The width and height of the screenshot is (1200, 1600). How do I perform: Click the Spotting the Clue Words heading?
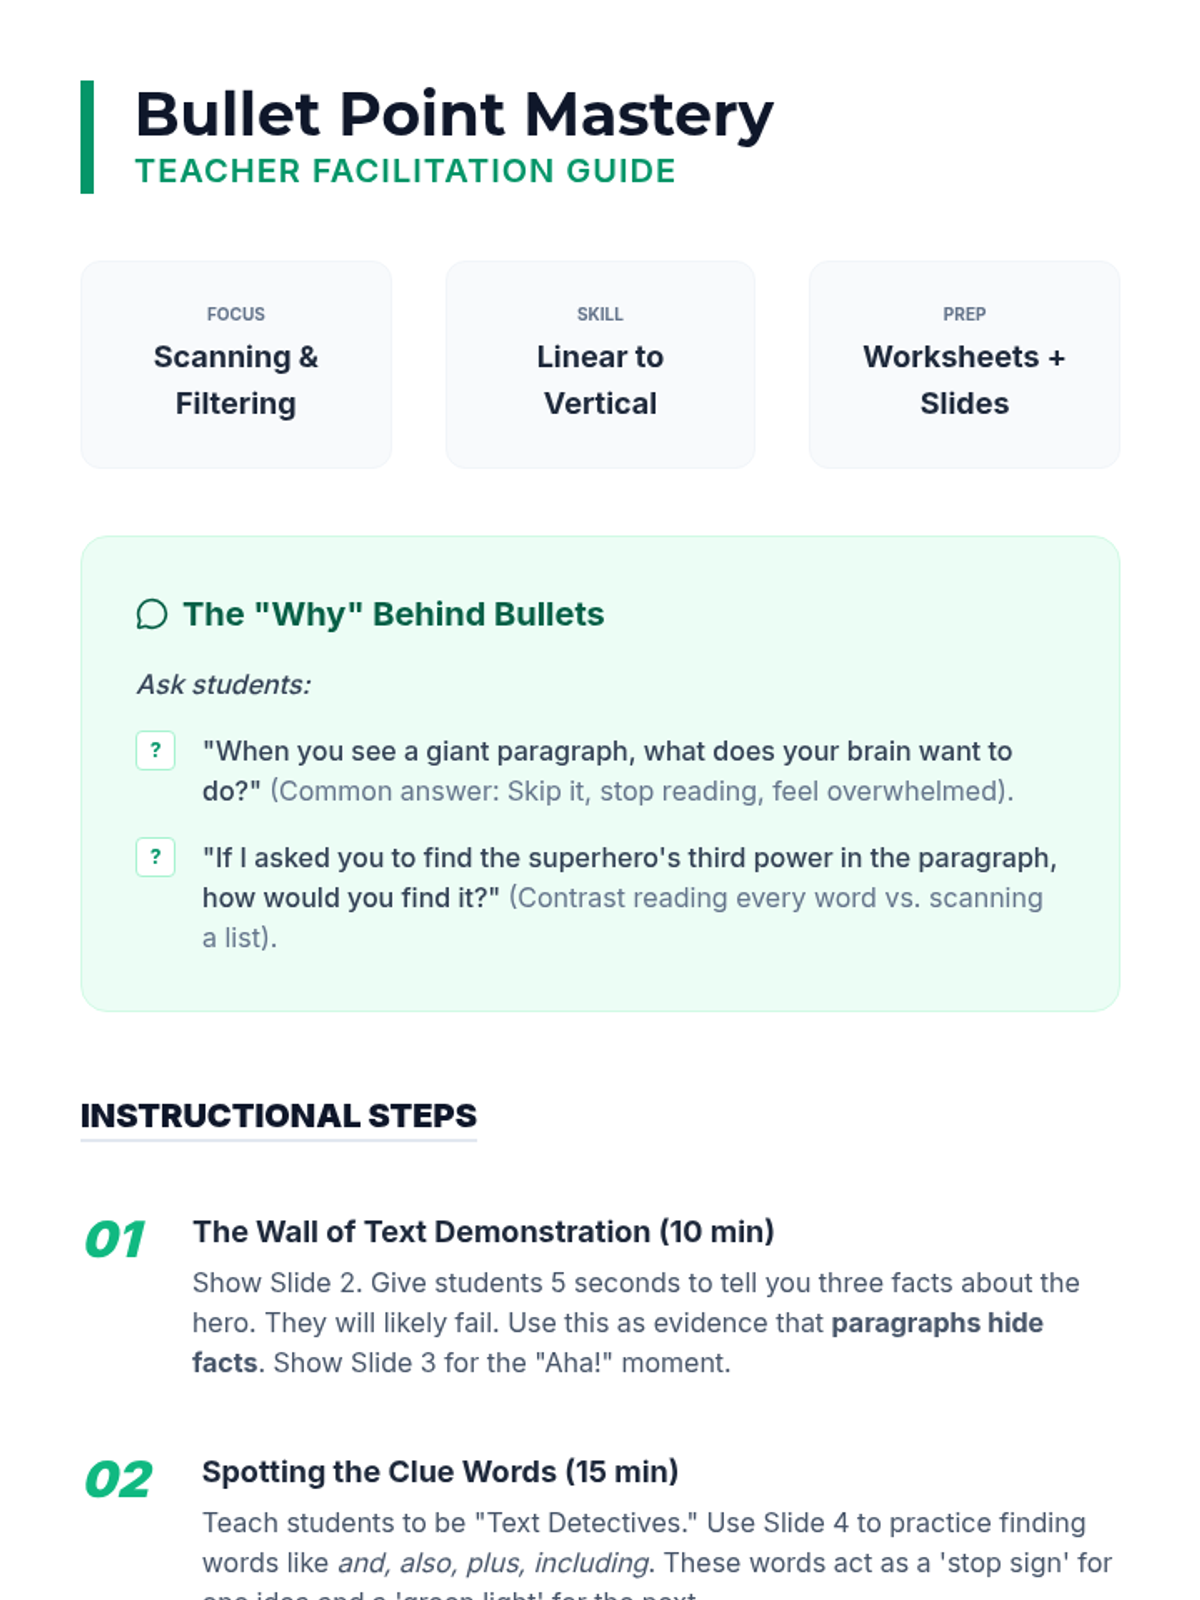coord(440,1471)
